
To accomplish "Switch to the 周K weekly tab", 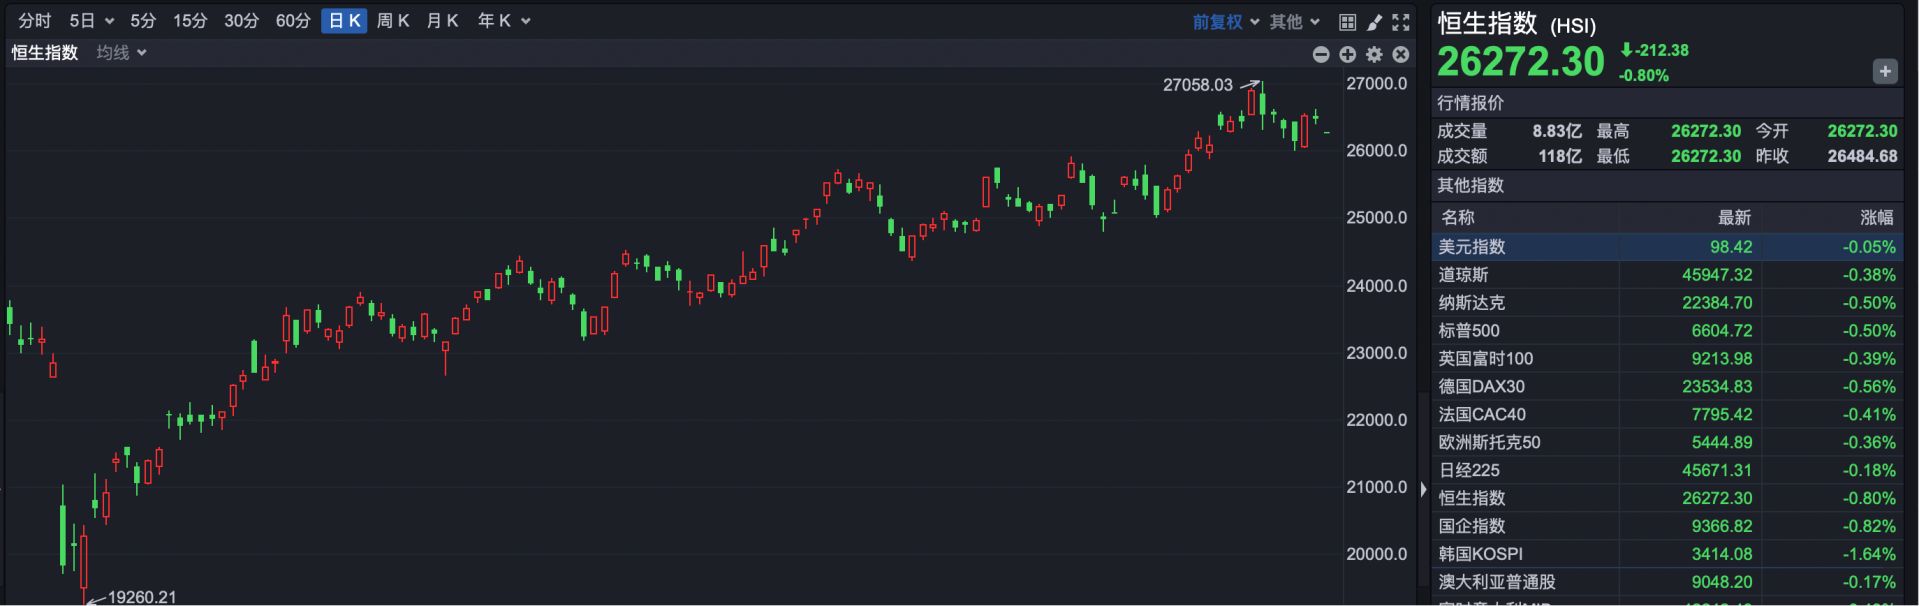I will 393,21.
